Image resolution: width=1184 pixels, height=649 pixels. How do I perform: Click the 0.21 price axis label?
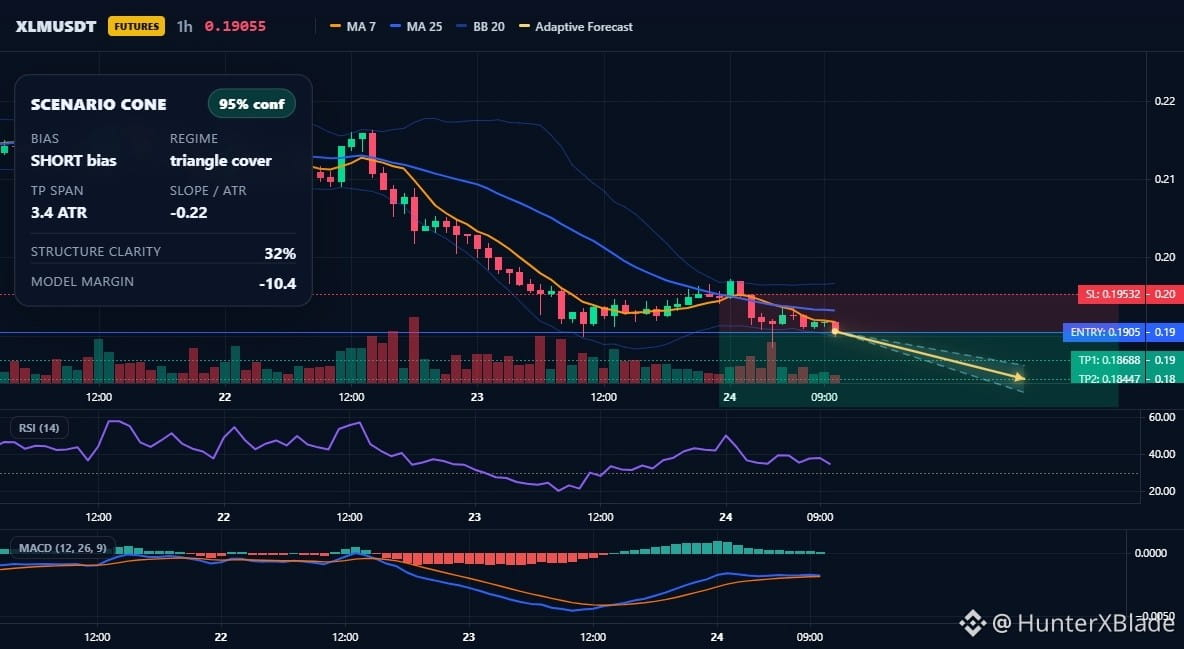1165,179
